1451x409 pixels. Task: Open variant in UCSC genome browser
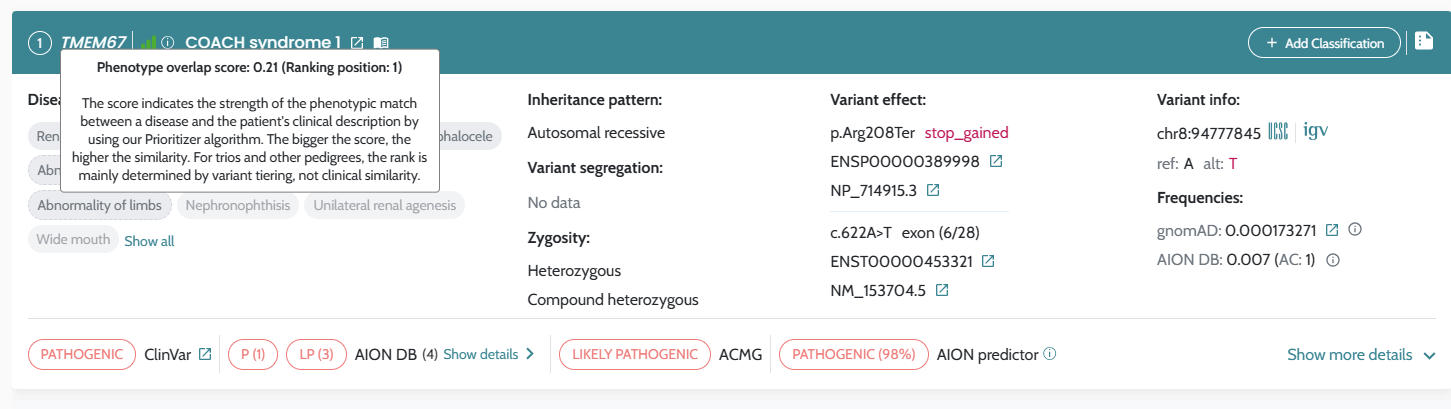1278,132
